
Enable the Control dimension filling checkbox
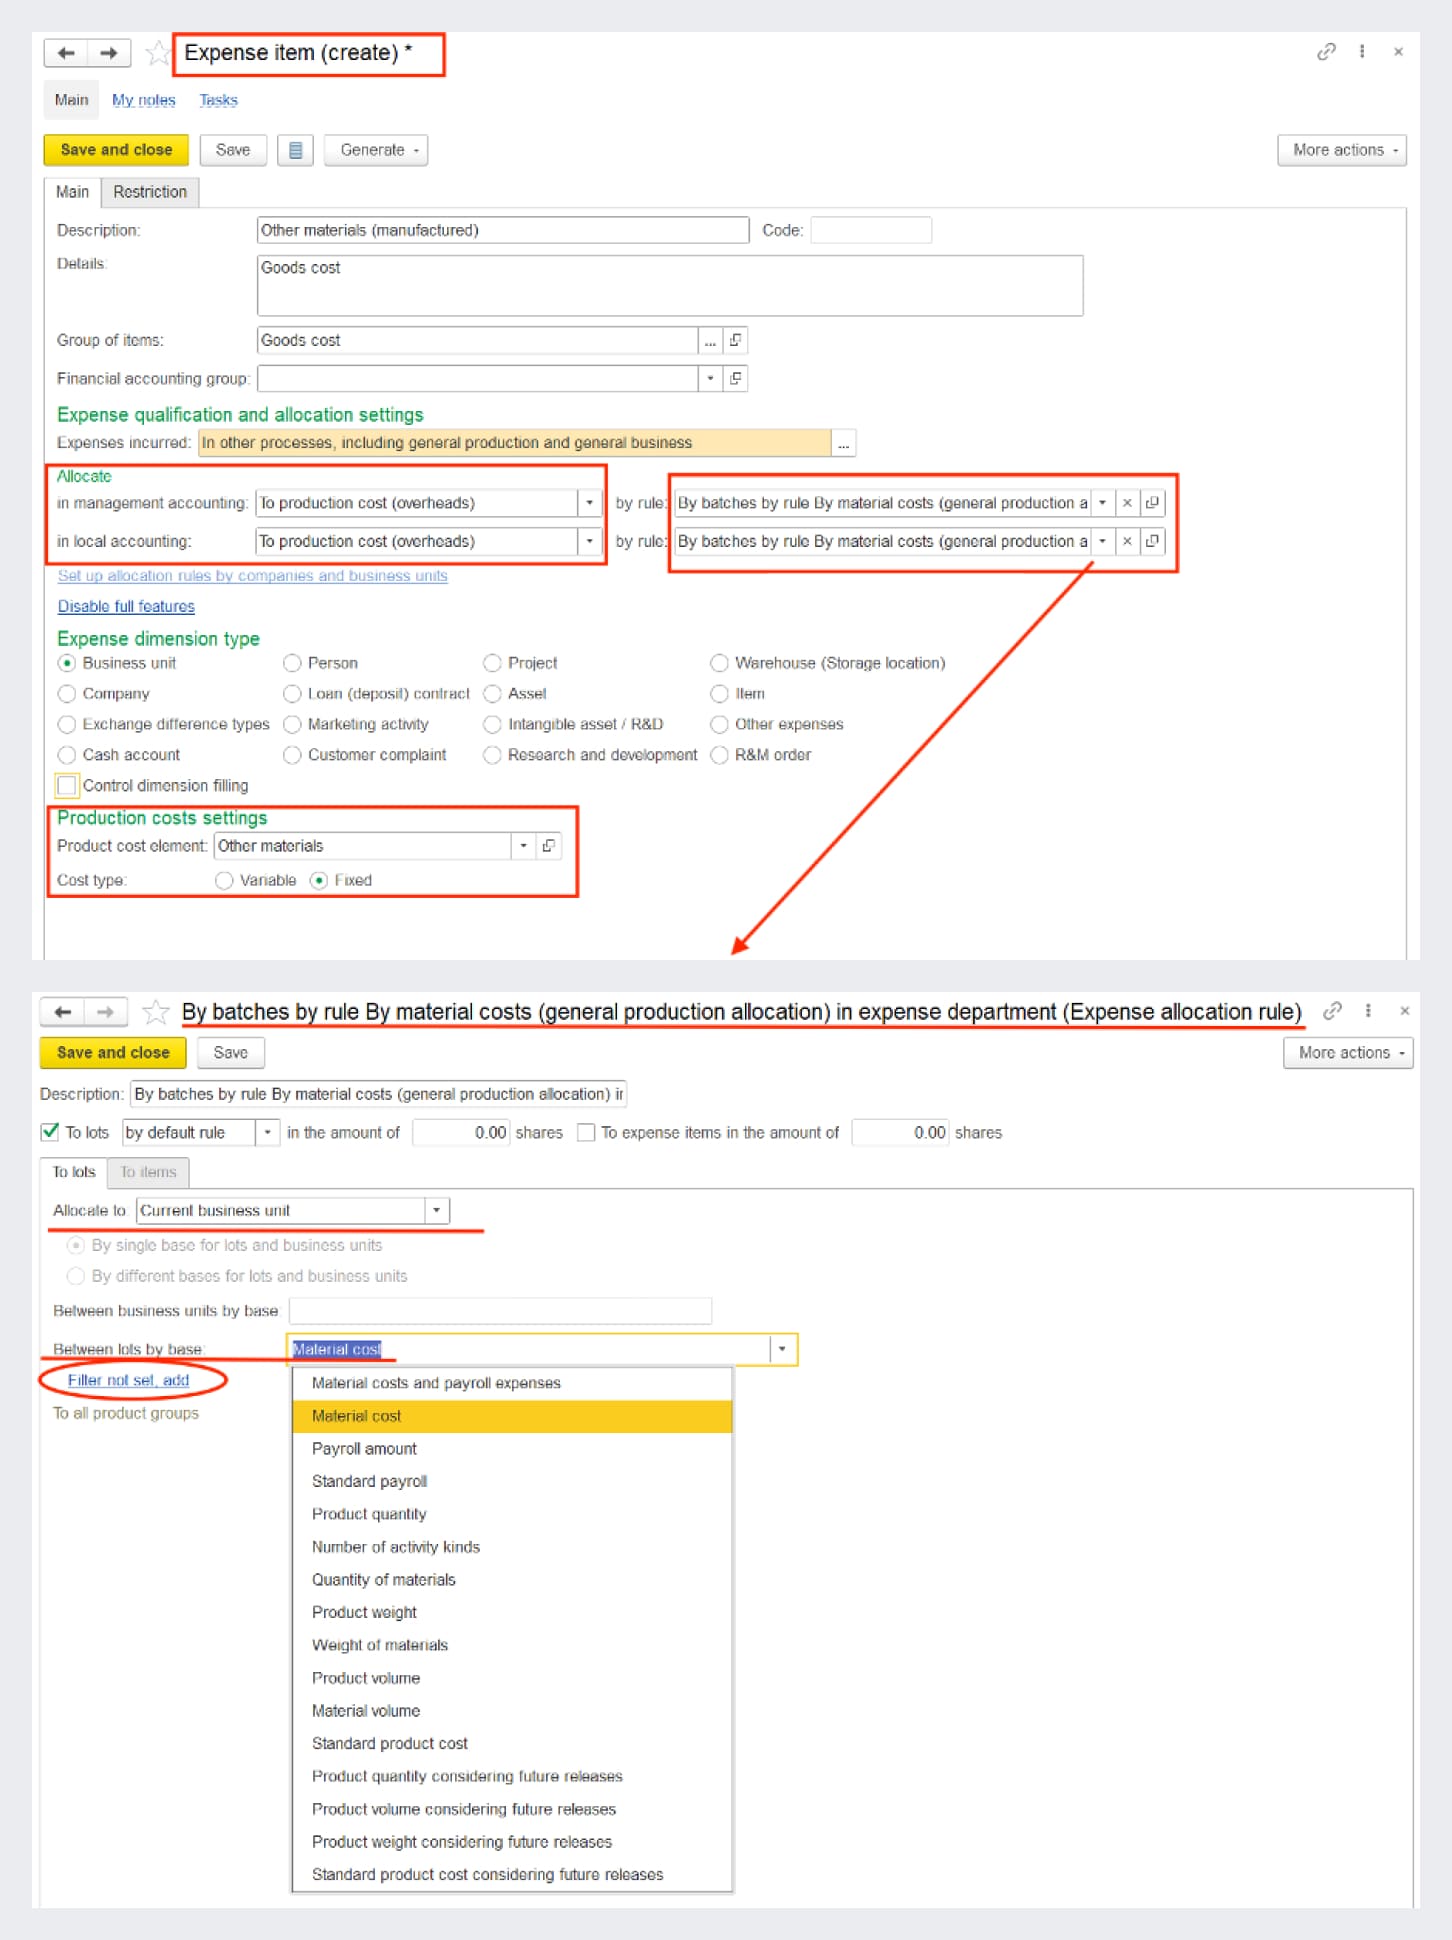coord(67,785)
